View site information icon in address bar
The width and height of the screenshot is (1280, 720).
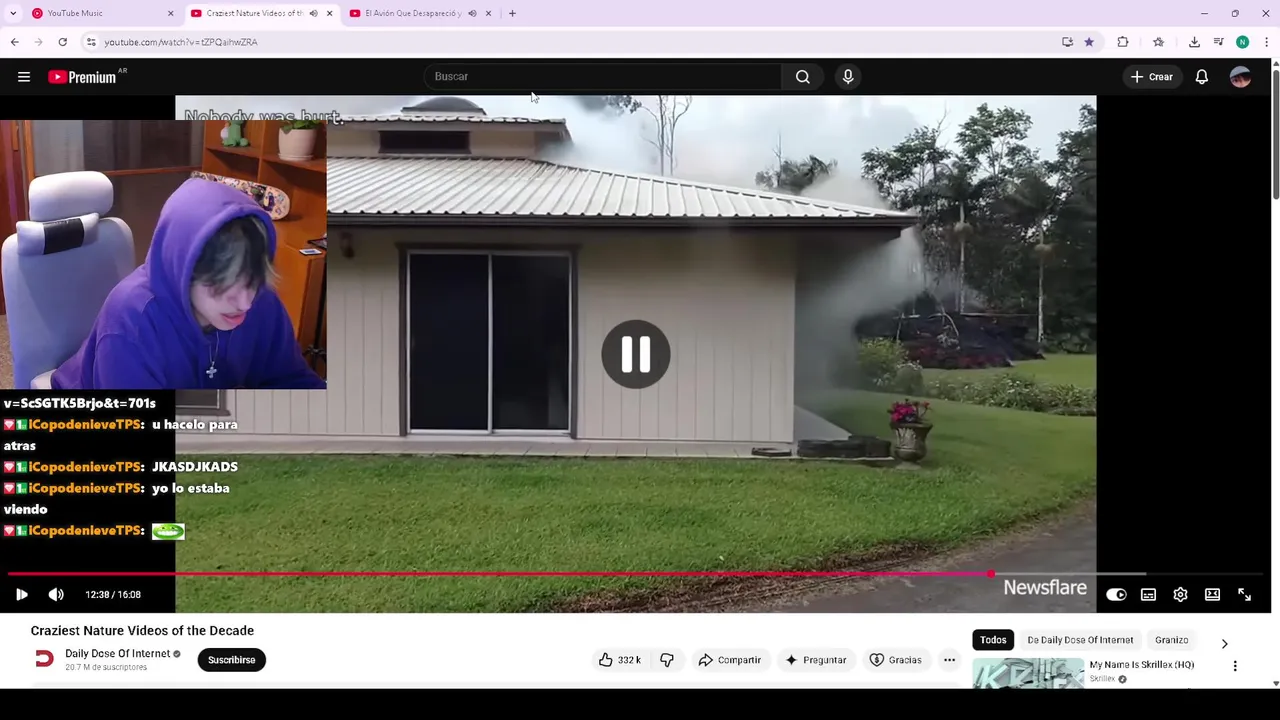91,42
